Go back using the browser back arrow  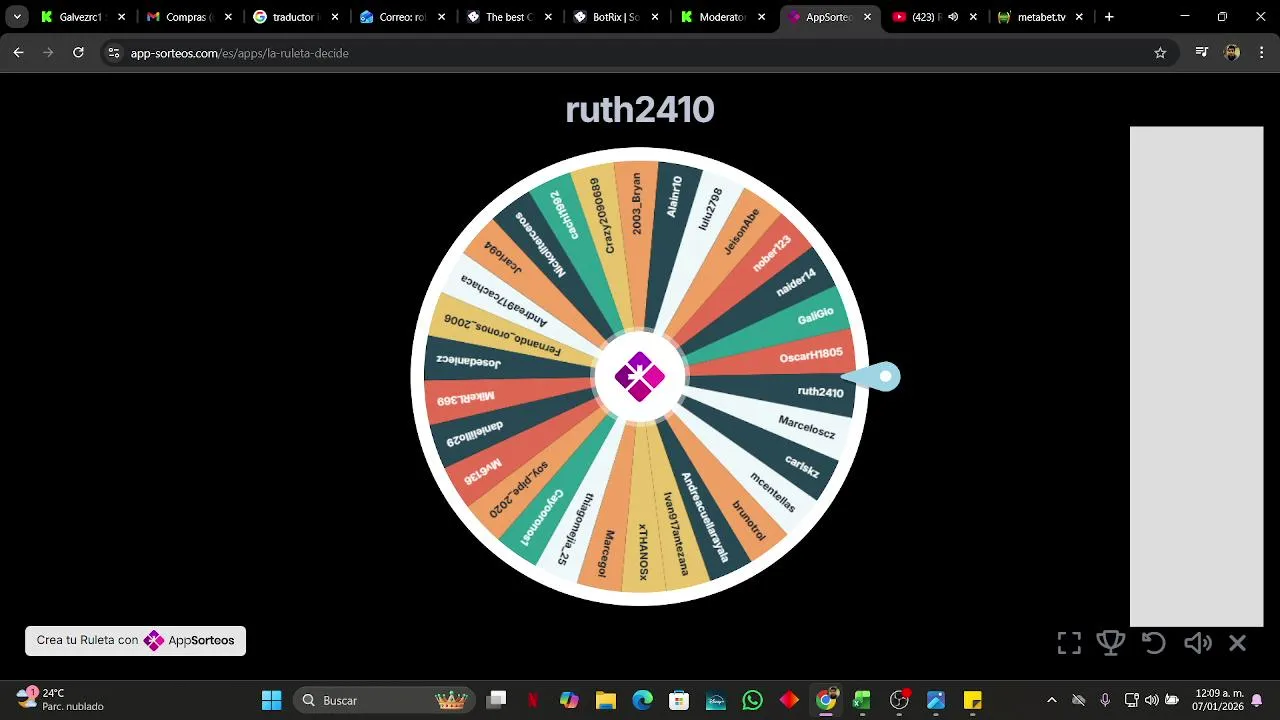18,53
